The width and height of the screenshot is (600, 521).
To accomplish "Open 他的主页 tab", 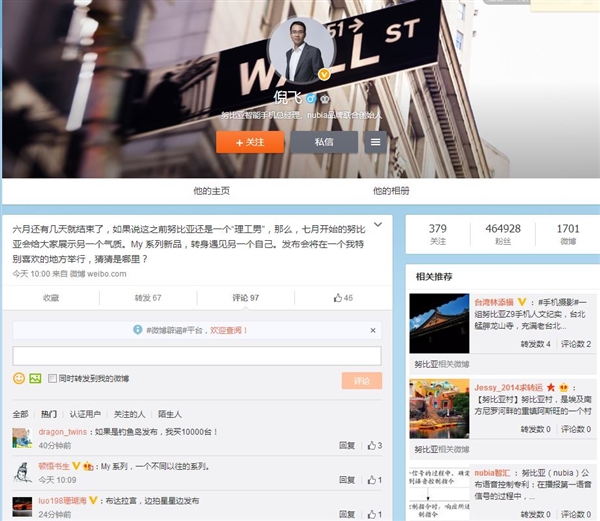I will [x=211, y=190].
